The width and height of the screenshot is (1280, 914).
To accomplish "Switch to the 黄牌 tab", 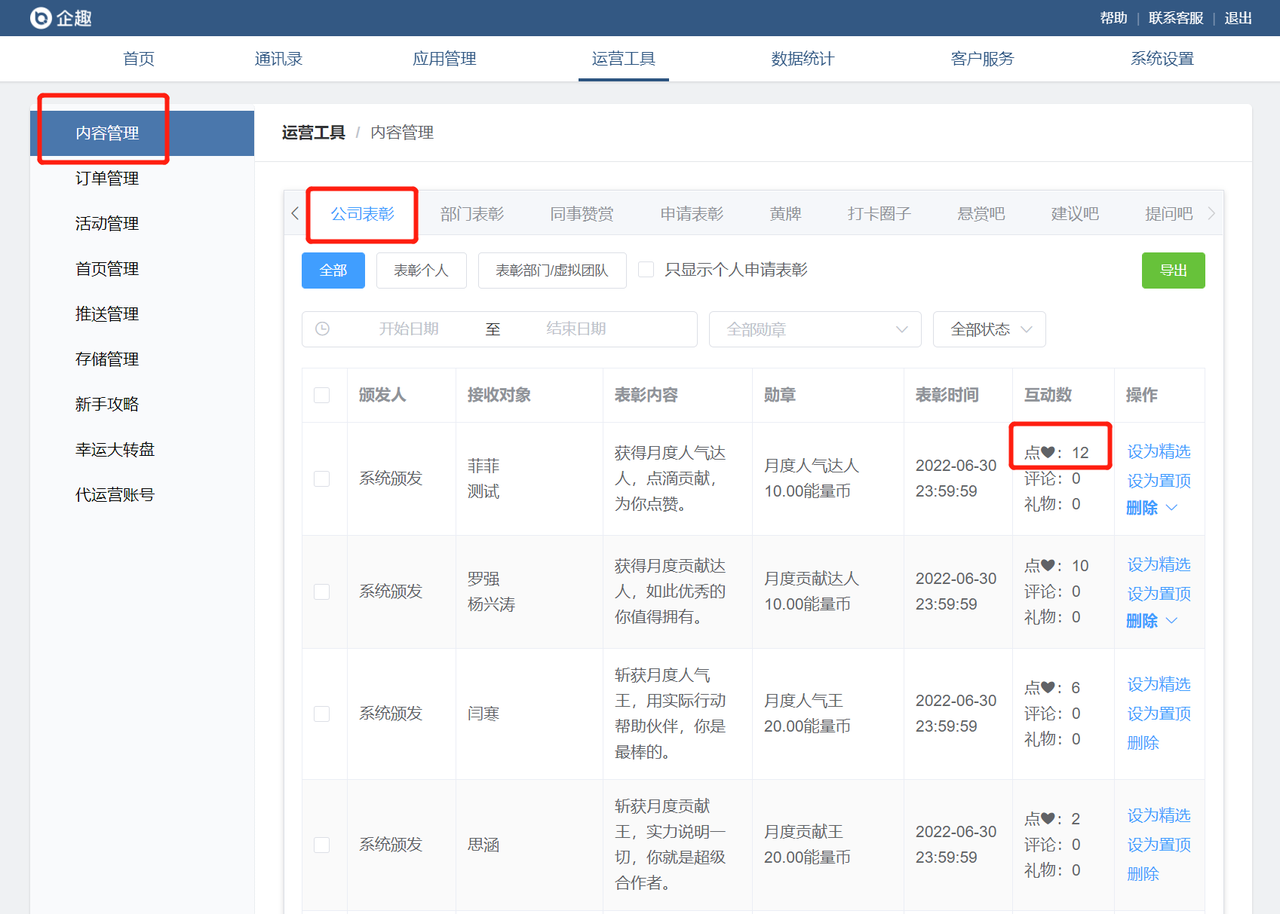I will point(786,213).
